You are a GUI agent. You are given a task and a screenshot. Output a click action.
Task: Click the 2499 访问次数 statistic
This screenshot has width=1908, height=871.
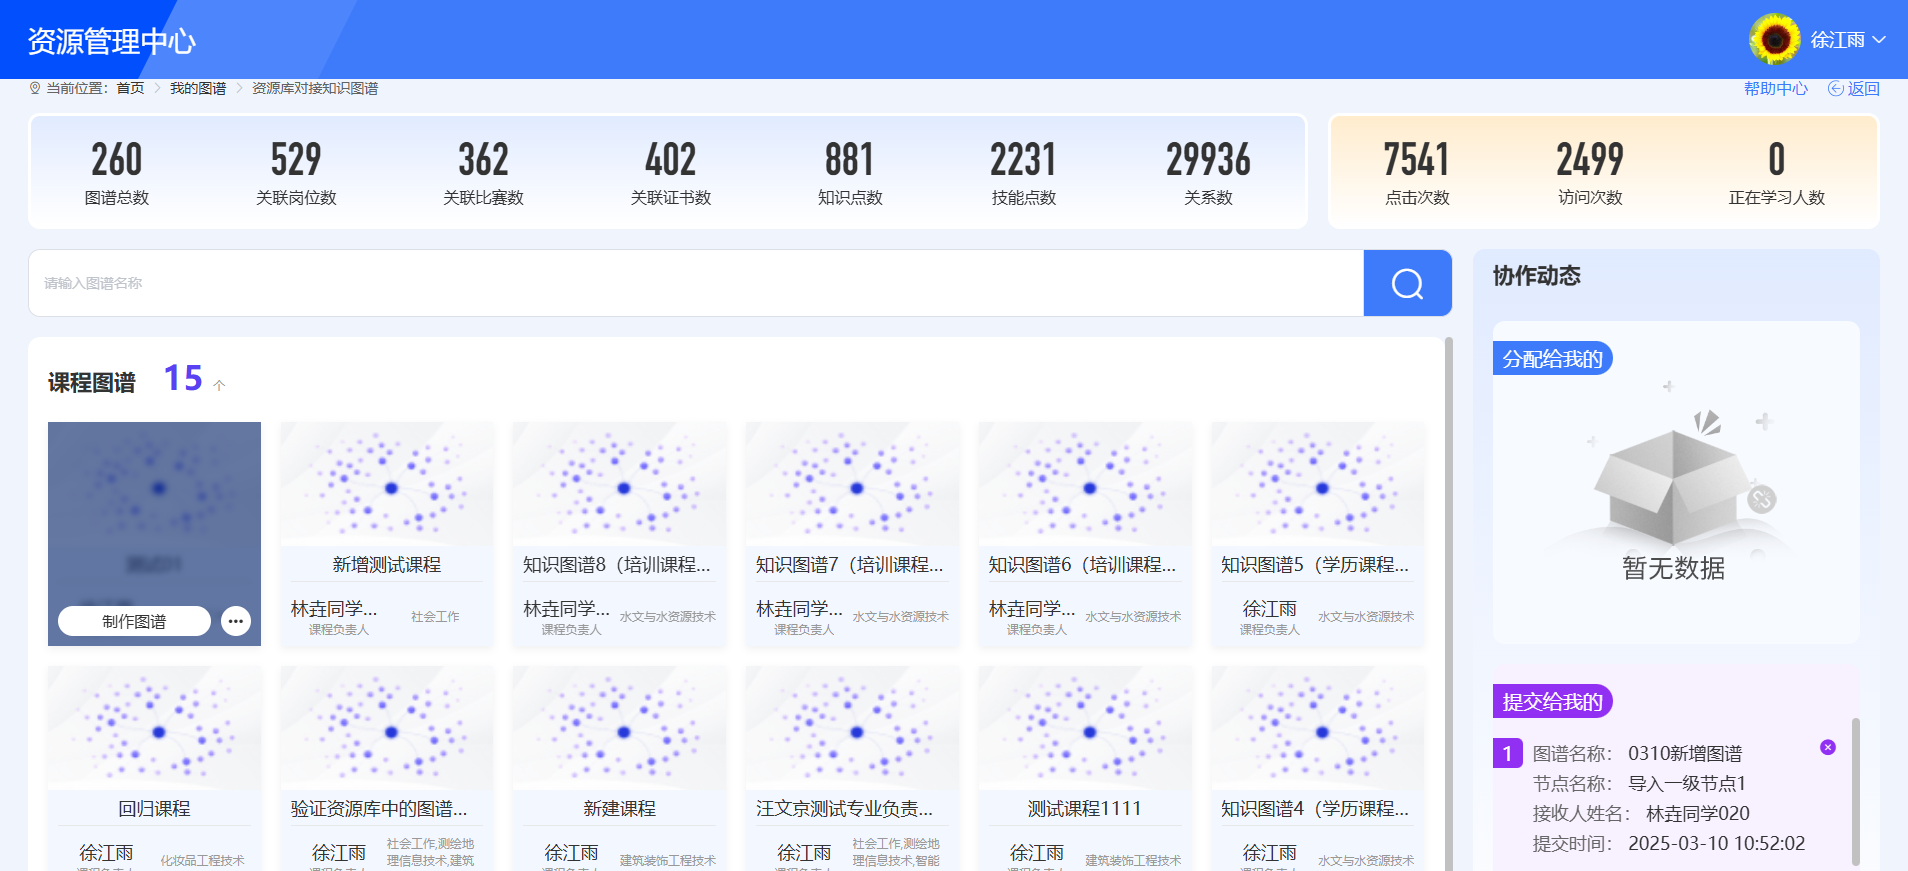point(1590,172)
